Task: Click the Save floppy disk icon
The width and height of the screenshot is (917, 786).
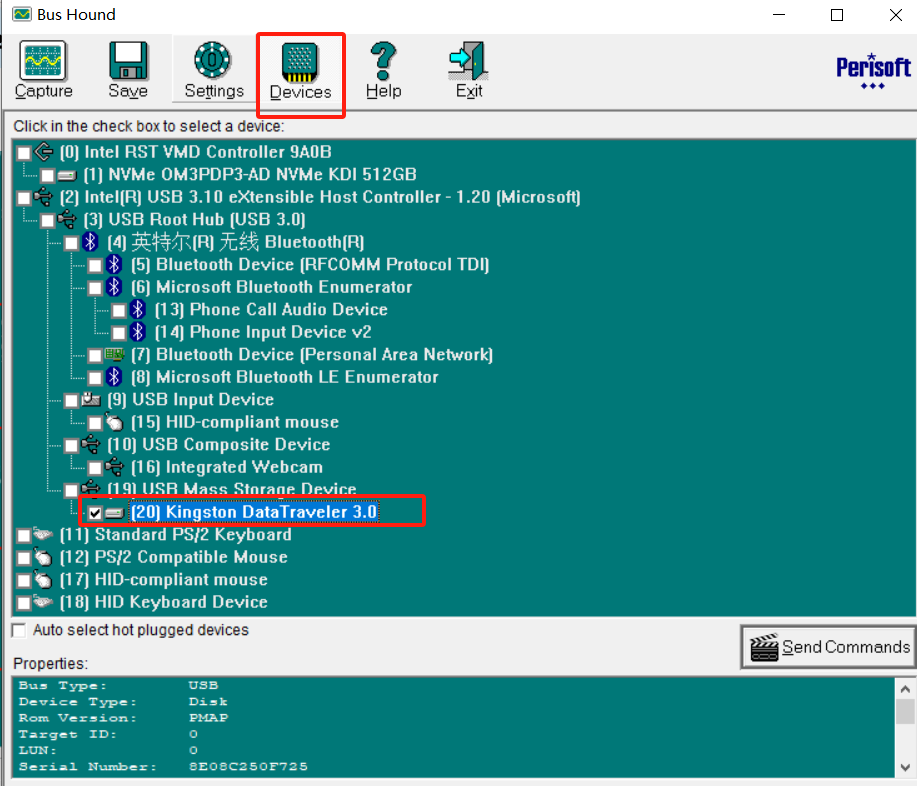Action: coord(128,60)
